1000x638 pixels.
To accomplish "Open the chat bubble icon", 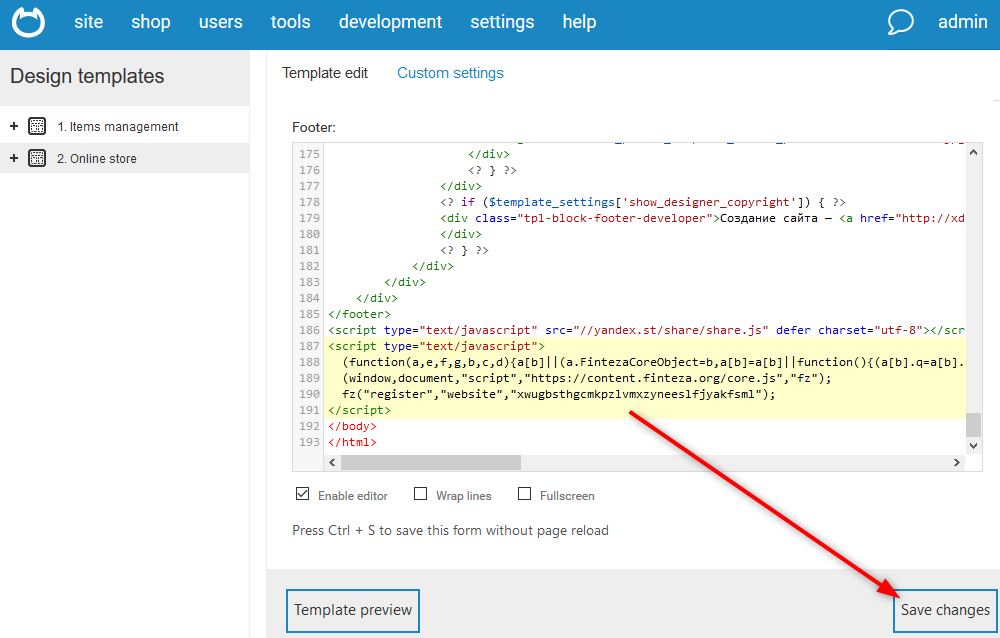I will pos(901,22).
